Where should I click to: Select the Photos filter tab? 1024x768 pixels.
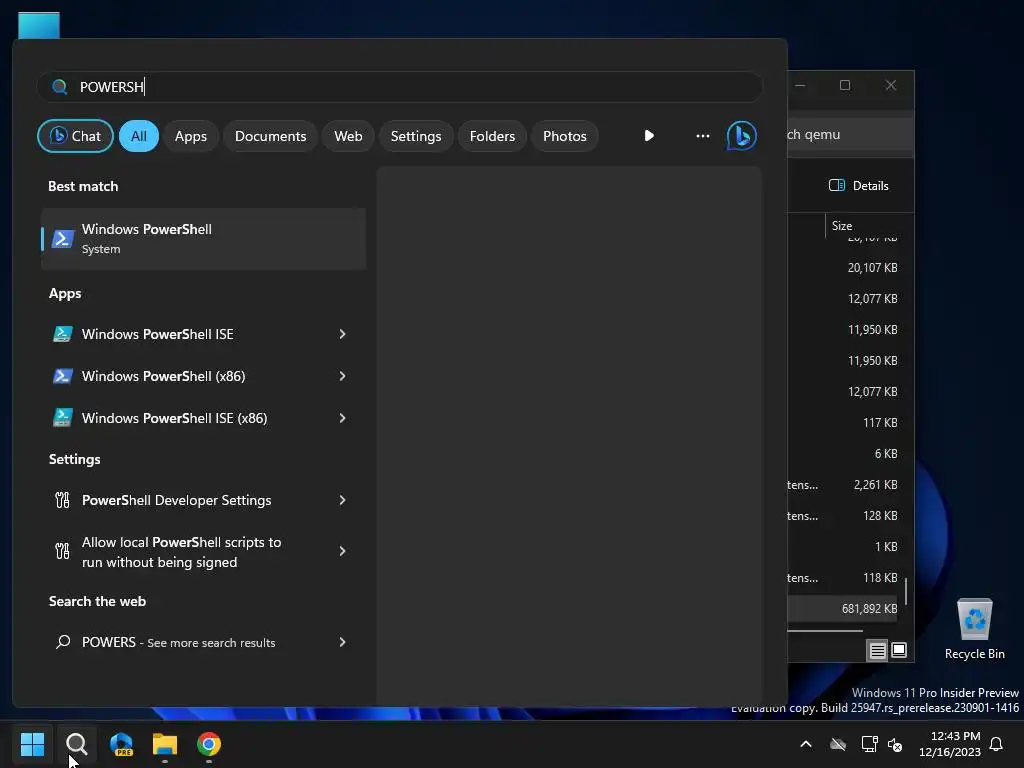[565, 136]
